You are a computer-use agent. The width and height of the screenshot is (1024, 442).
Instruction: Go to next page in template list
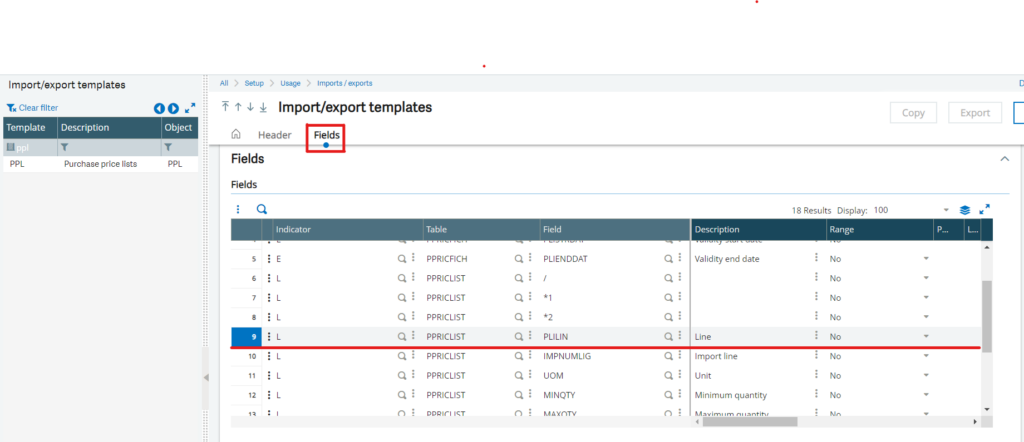tap(173, 108)
